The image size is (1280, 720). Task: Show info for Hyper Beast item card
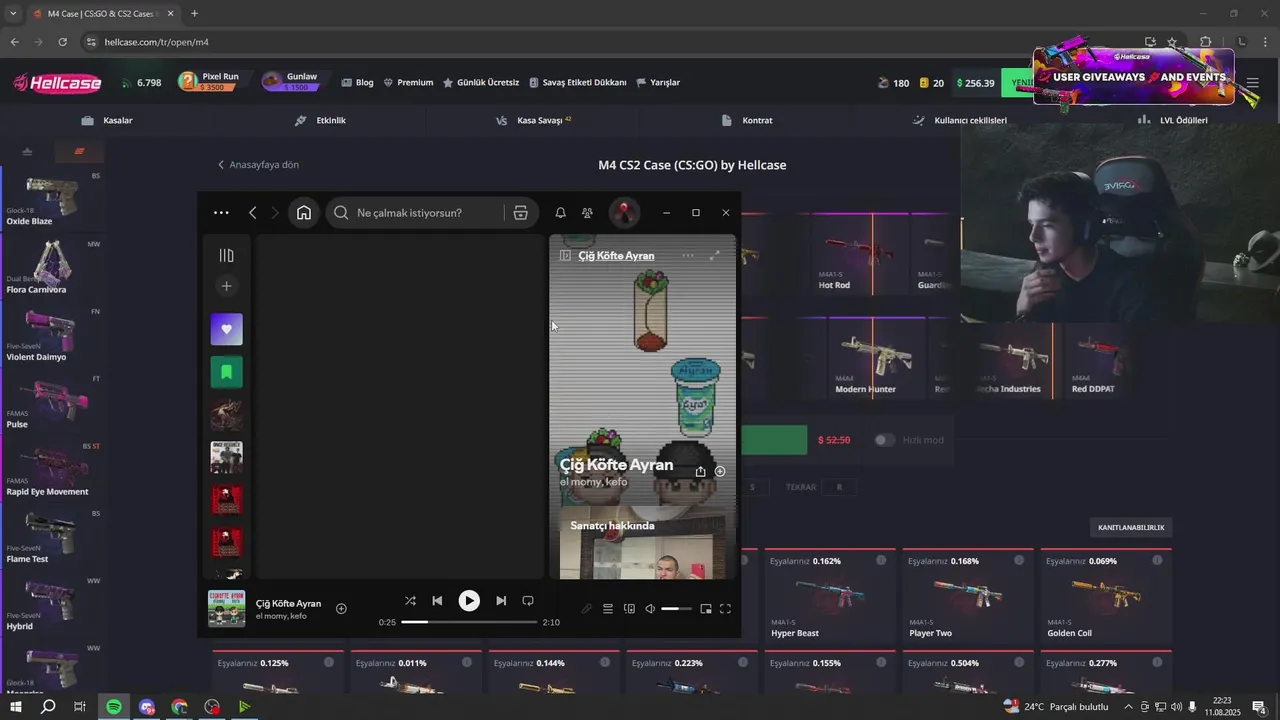[881, 561]
